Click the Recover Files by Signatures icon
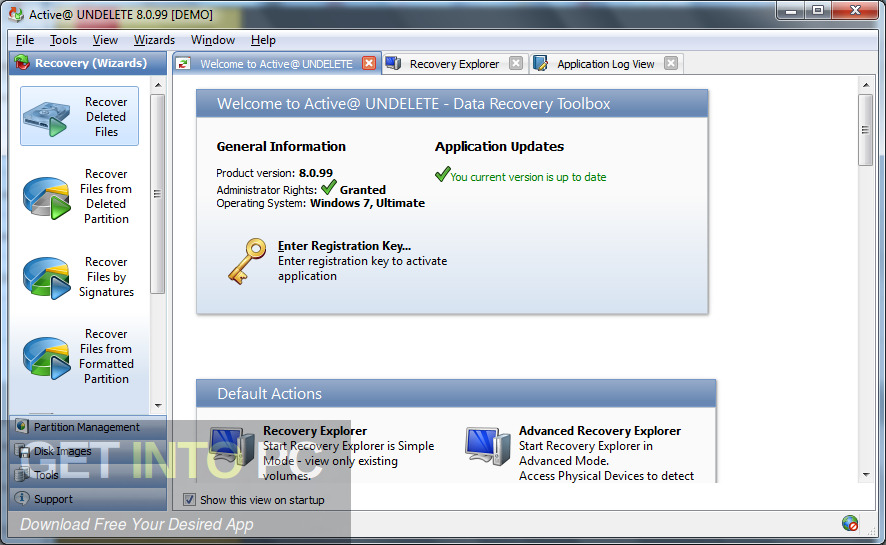Screen dimensions: 886x545 [46, 277]
